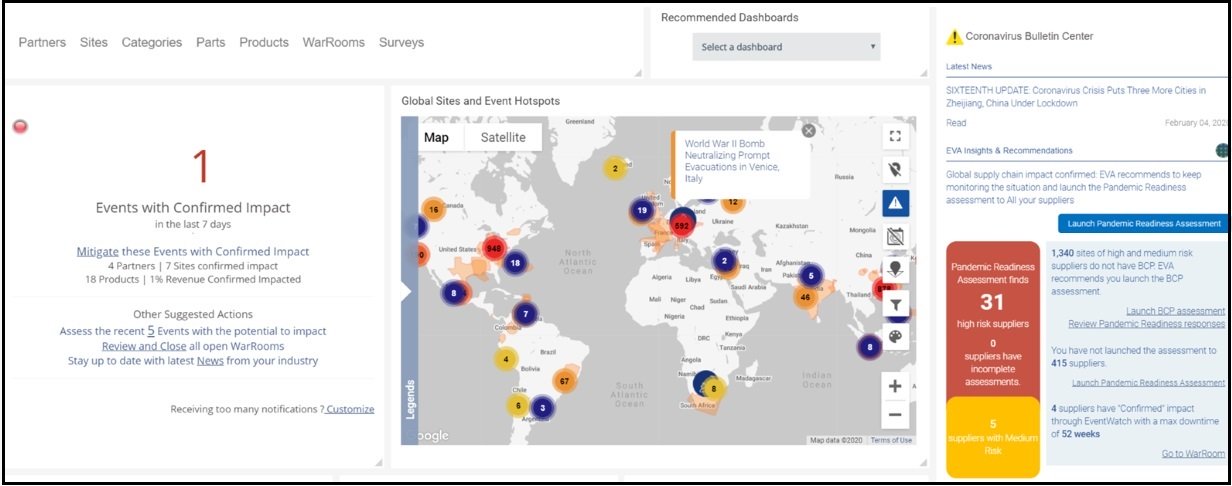Select the 592 cluster over Europe
Viewport: 1232px width, 486px height.
coord(683,226)
